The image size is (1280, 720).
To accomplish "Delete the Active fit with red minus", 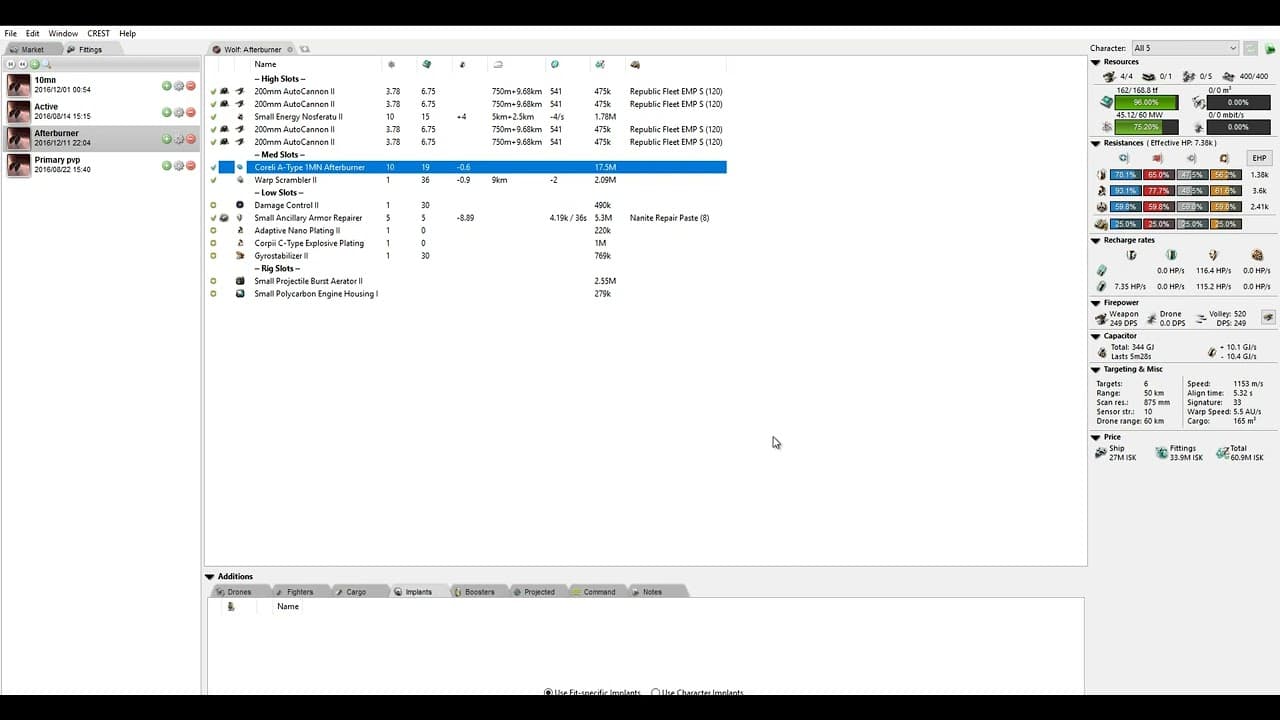I will tap(191, 112).
